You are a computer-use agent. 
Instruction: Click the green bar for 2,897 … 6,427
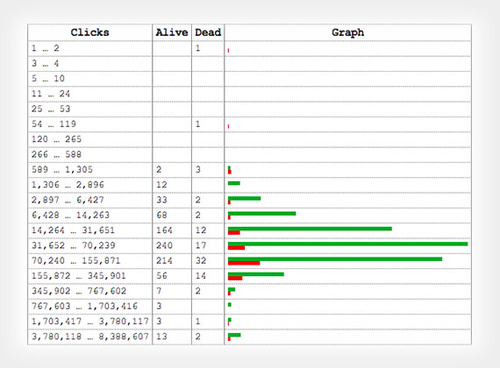click(244, 198)
